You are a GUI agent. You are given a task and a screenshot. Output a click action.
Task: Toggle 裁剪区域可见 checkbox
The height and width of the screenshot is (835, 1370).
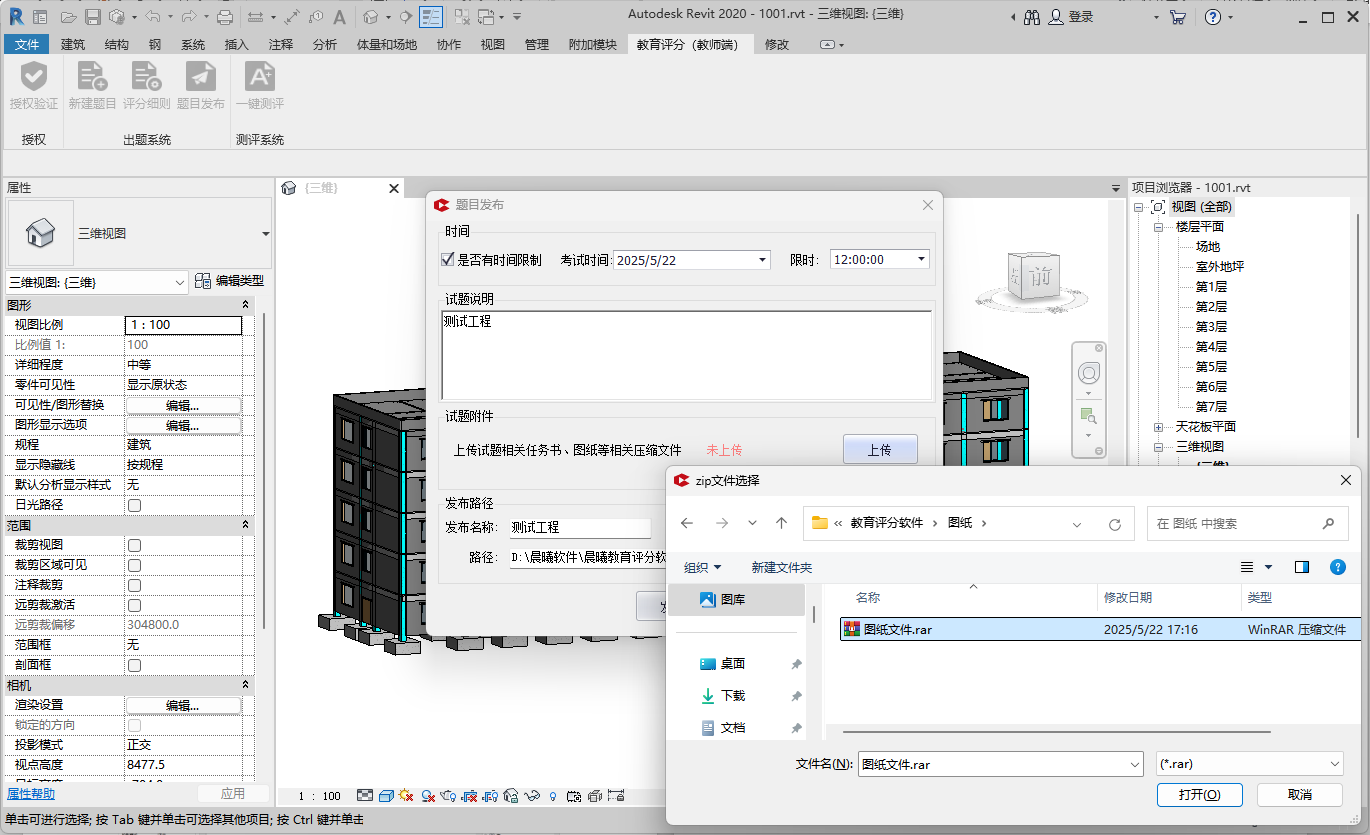[x=134, y=565]
